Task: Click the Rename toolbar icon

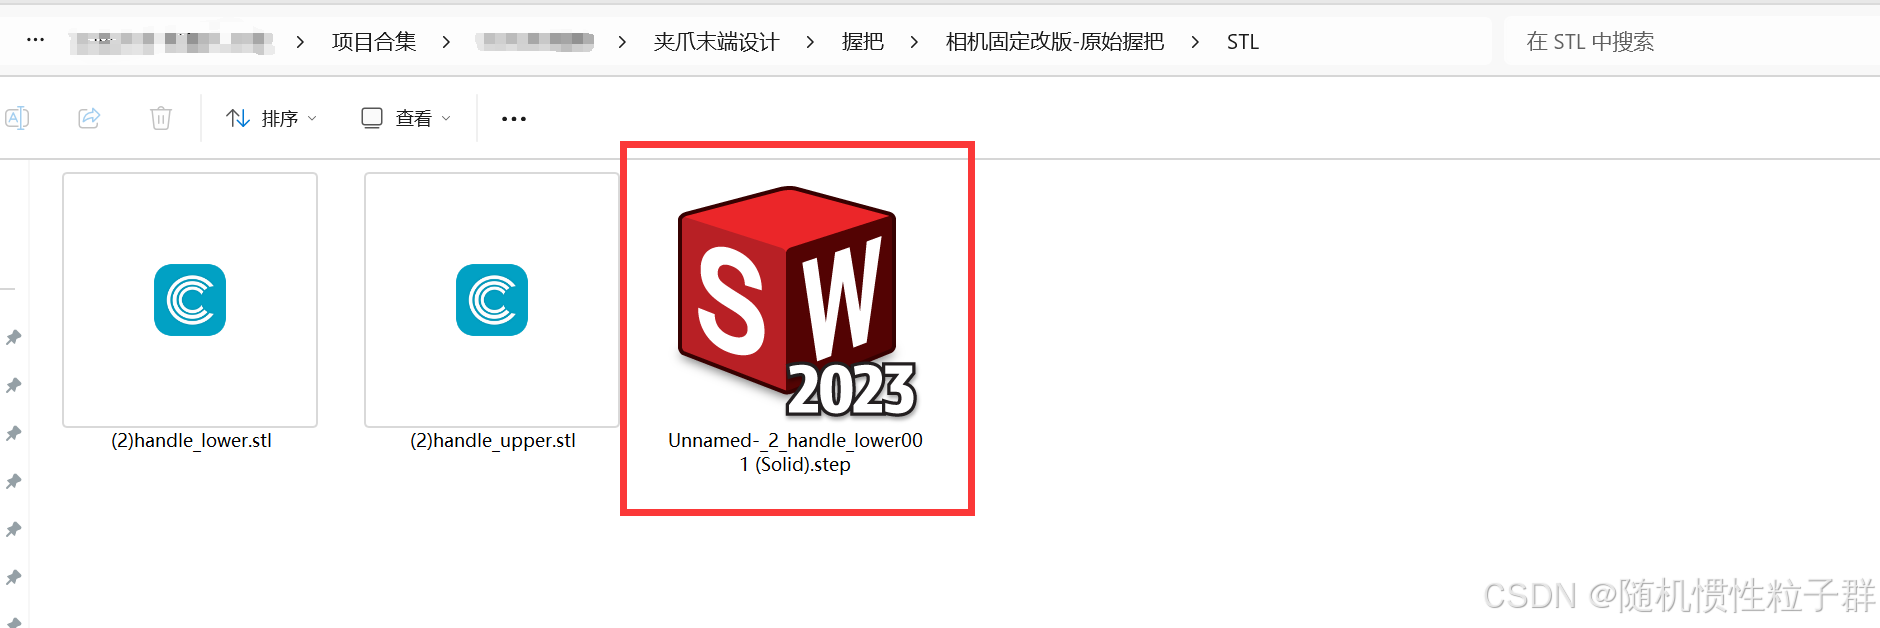Action: pos(17,118)
